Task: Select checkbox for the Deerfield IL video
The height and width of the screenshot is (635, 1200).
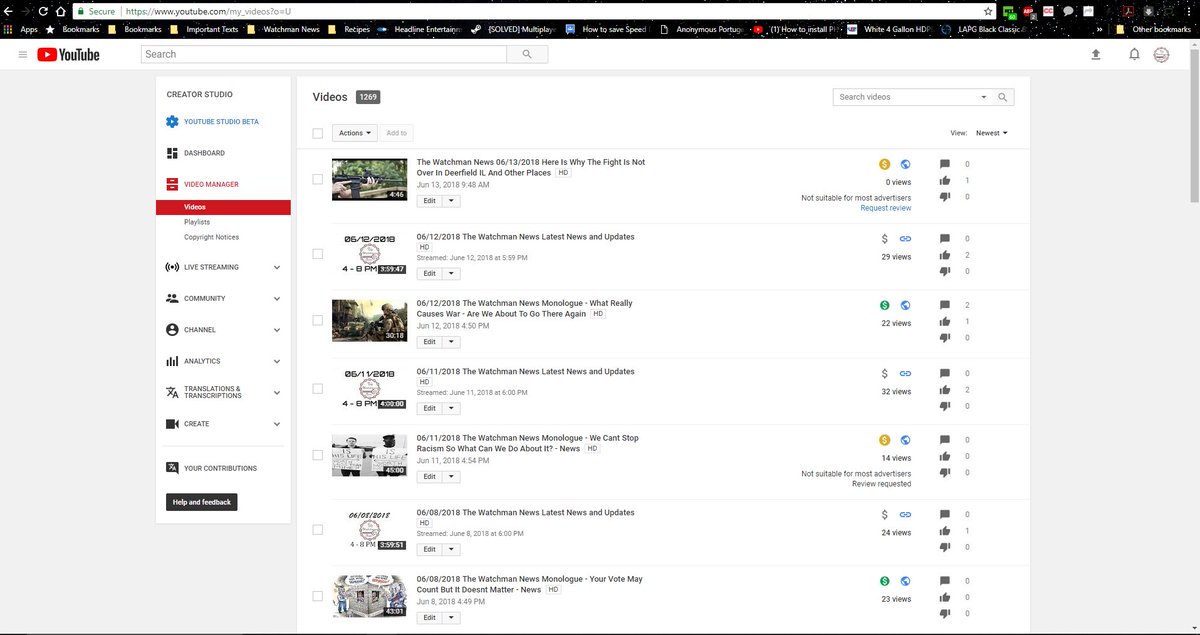Action: coord(318,179)
